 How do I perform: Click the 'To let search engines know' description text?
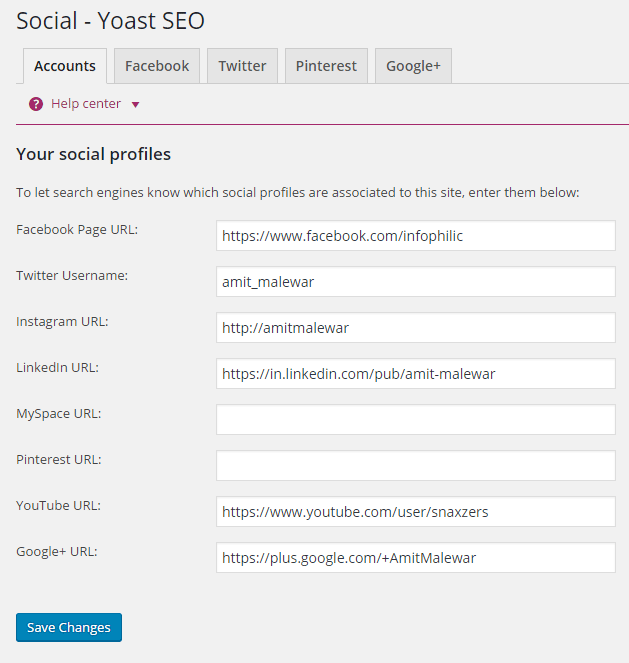[298, 193]
